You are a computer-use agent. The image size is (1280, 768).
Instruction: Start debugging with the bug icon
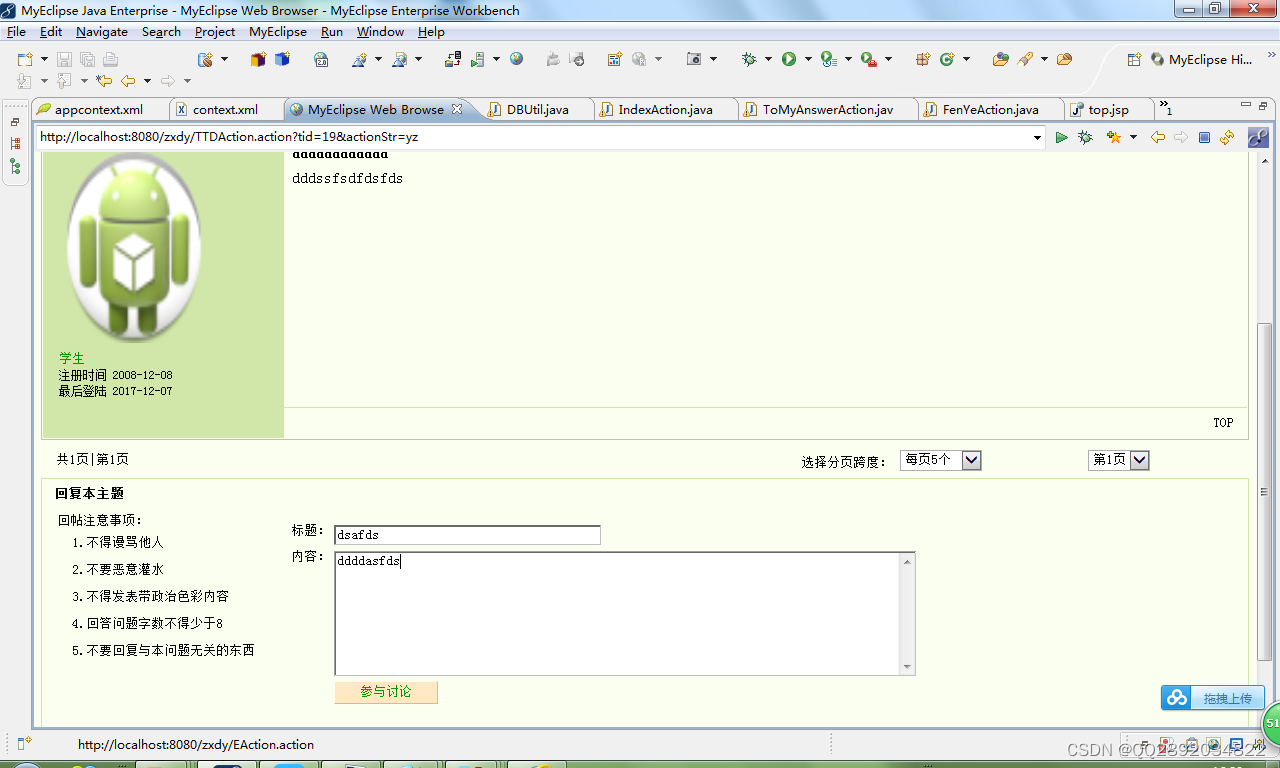pos(749,60)
